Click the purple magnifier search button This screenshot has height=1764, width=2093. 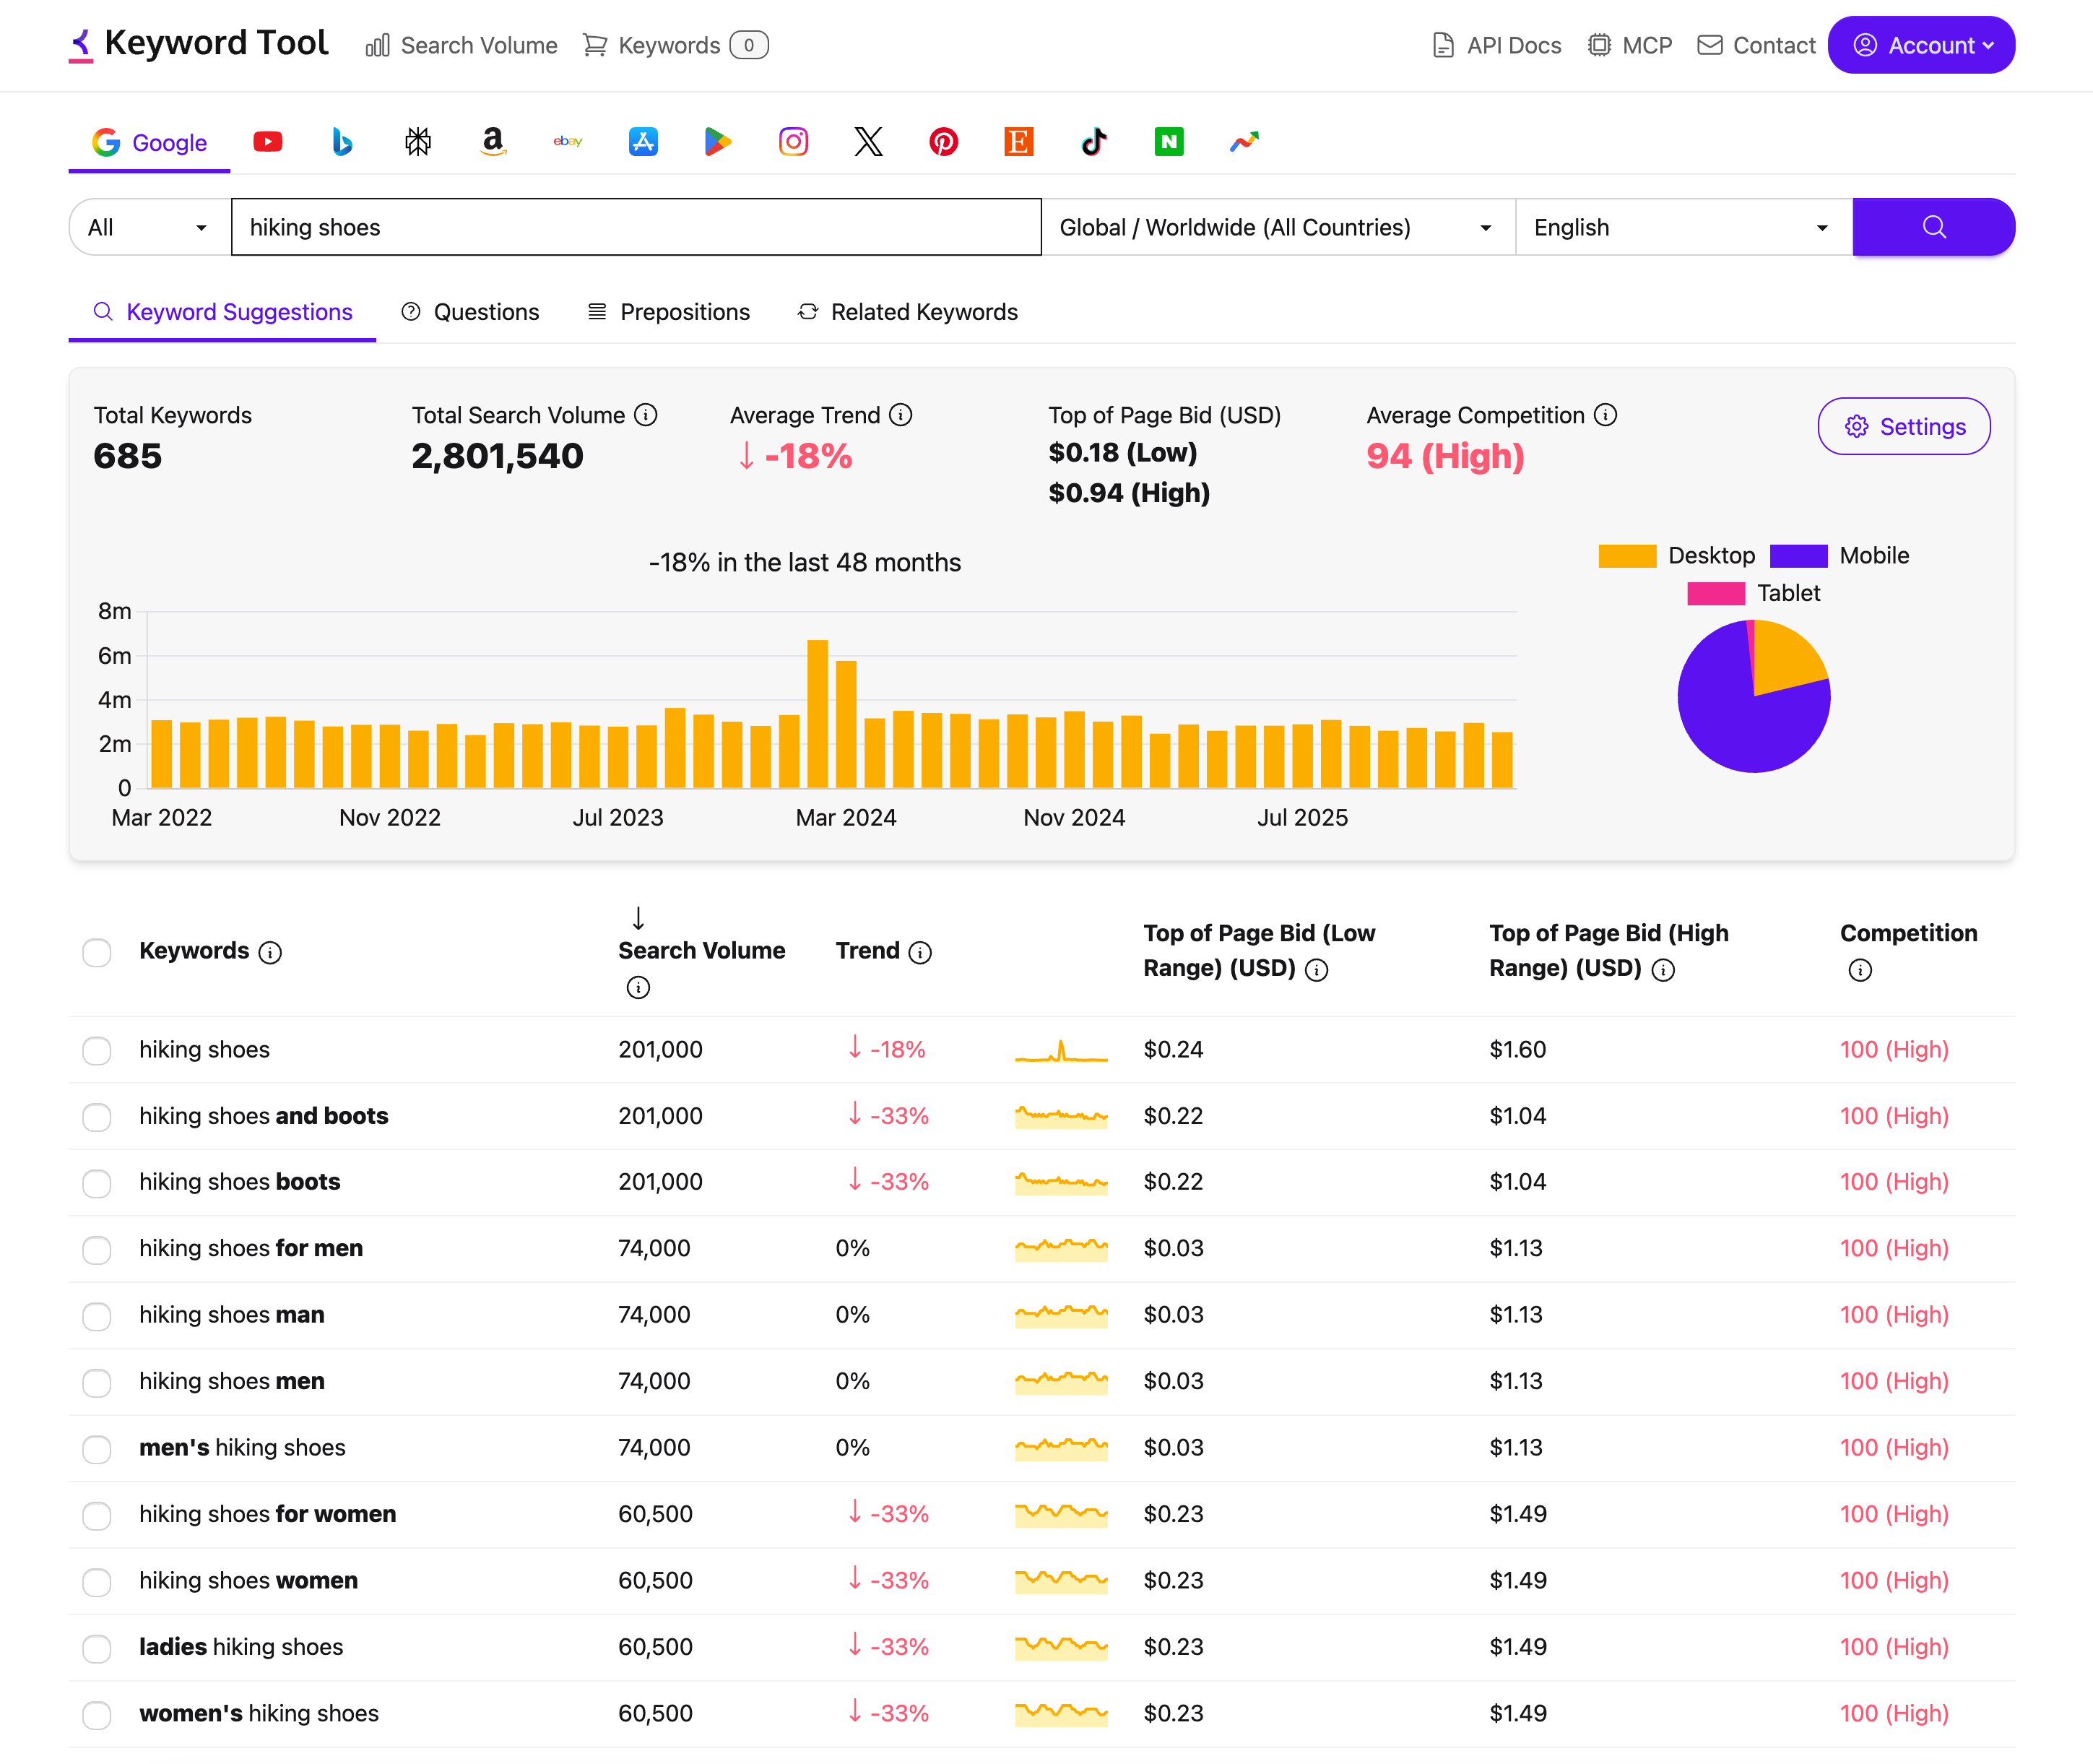click(1933, 227)
